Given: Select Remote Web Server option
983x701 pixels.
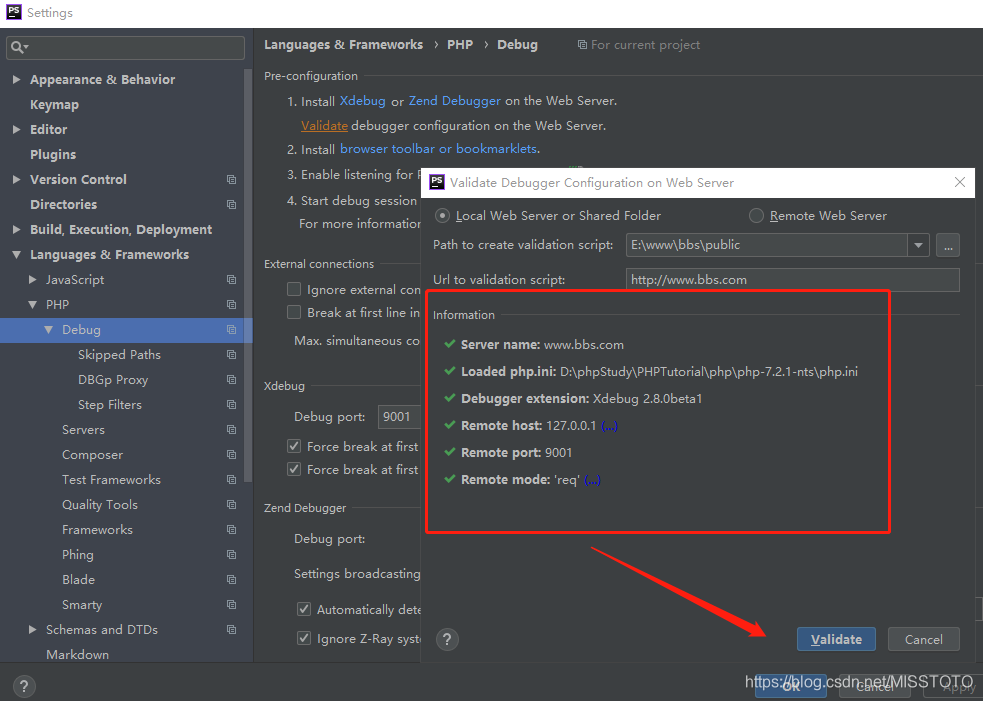Looking at the screenshot, I should click(756, 216).
